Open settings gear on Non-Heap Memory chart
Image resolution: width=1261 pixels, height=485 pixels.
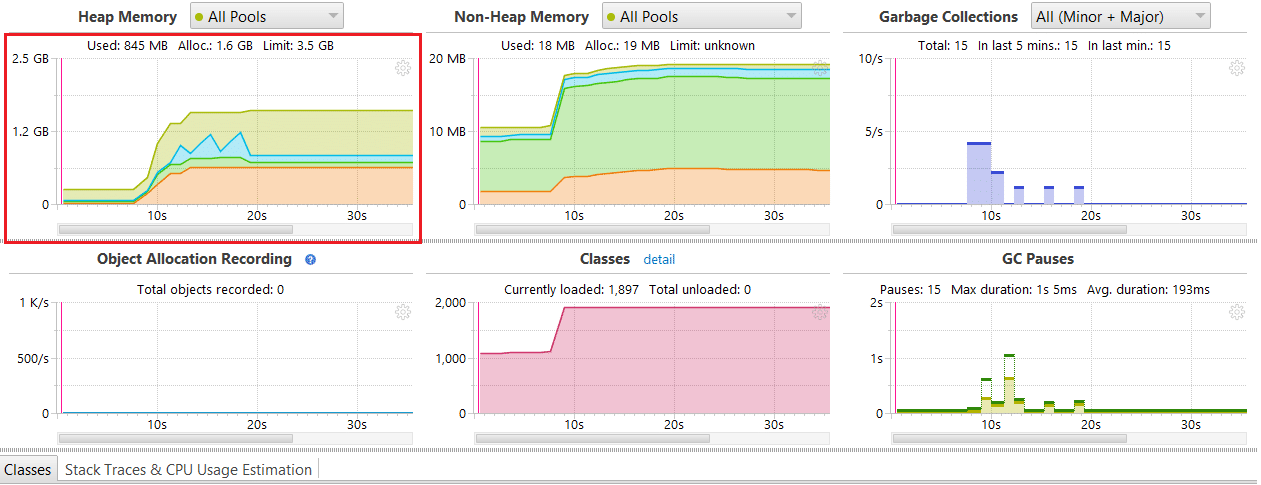820,68
